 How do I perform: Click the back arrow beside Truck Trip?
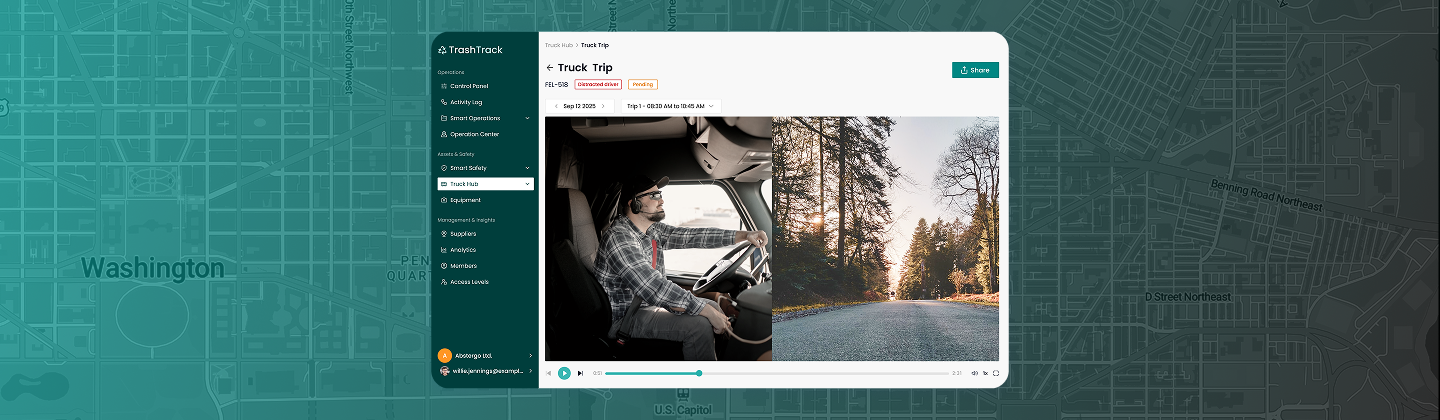pos(550,68)
